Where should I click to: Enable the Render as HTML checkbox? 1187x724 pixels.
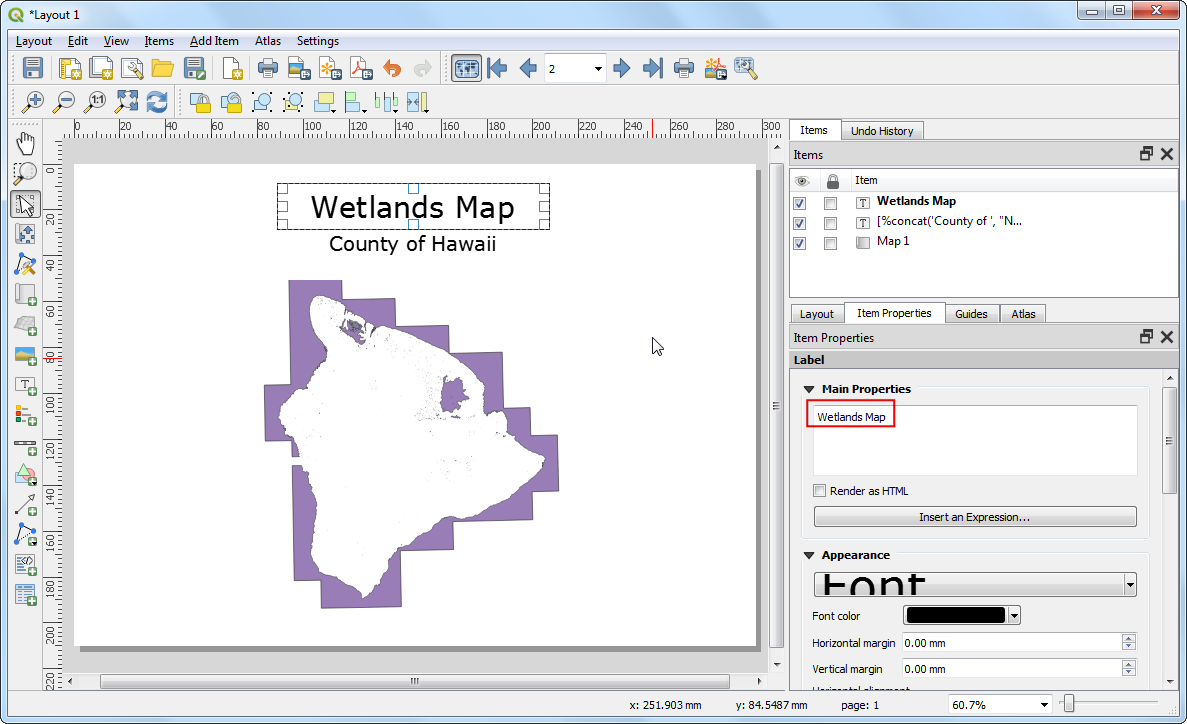pos(820,491)
